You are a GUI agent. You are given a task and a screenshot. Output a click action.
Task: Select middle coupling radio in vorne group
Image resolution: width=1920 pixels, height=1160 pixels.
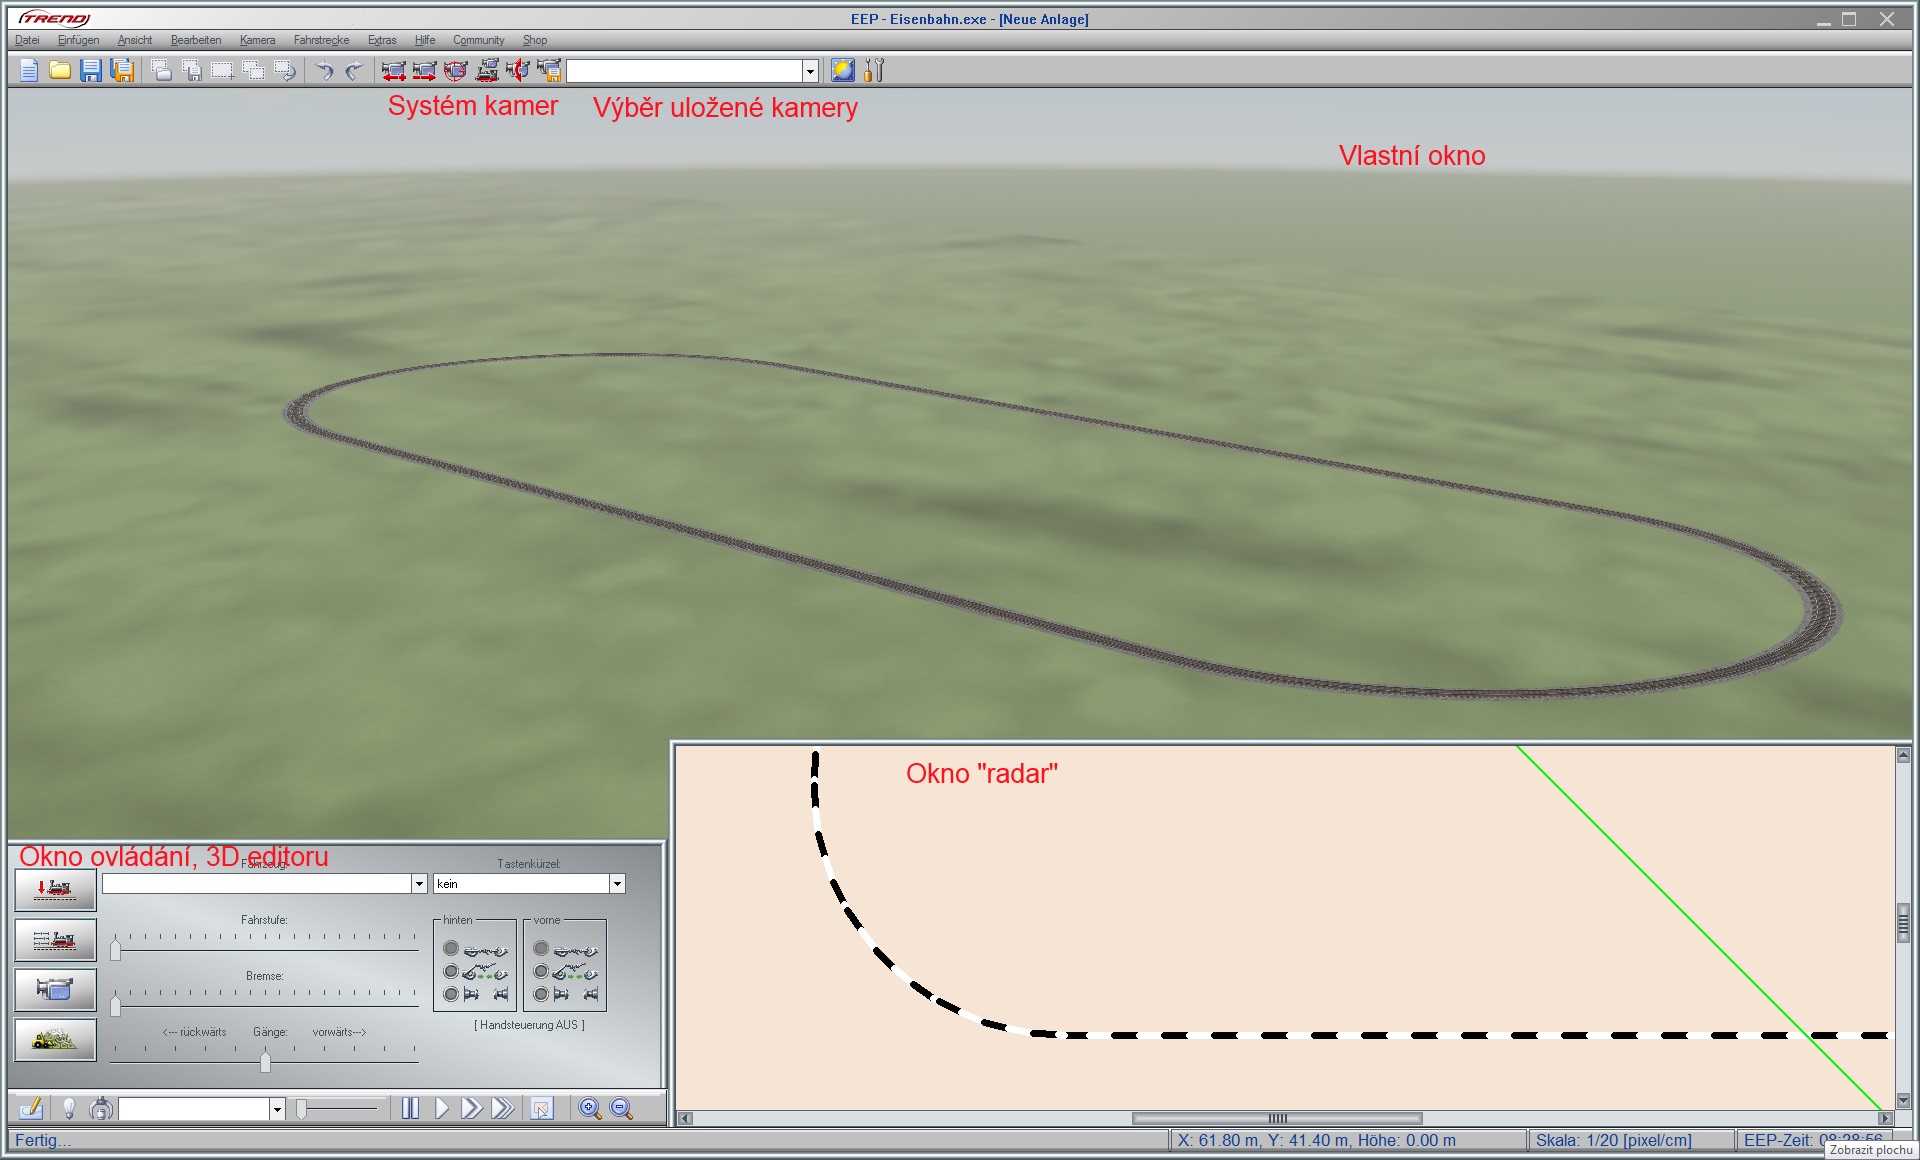(541, 971)
